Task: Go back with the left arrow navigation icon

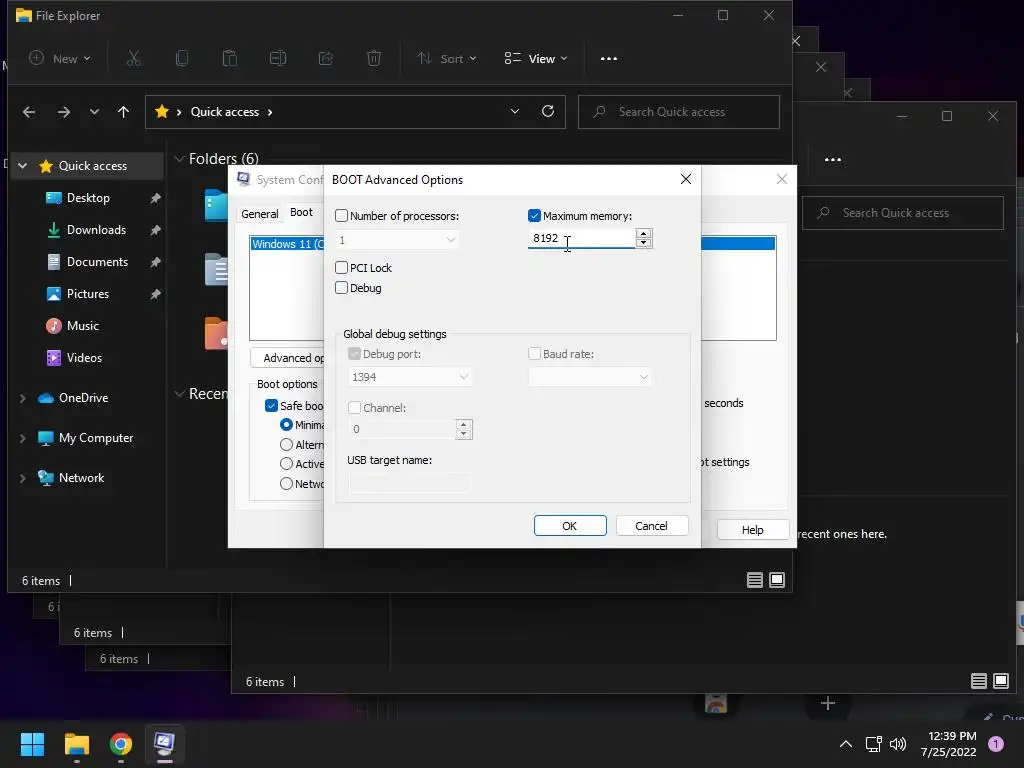Action: click(x=29, y=112)
